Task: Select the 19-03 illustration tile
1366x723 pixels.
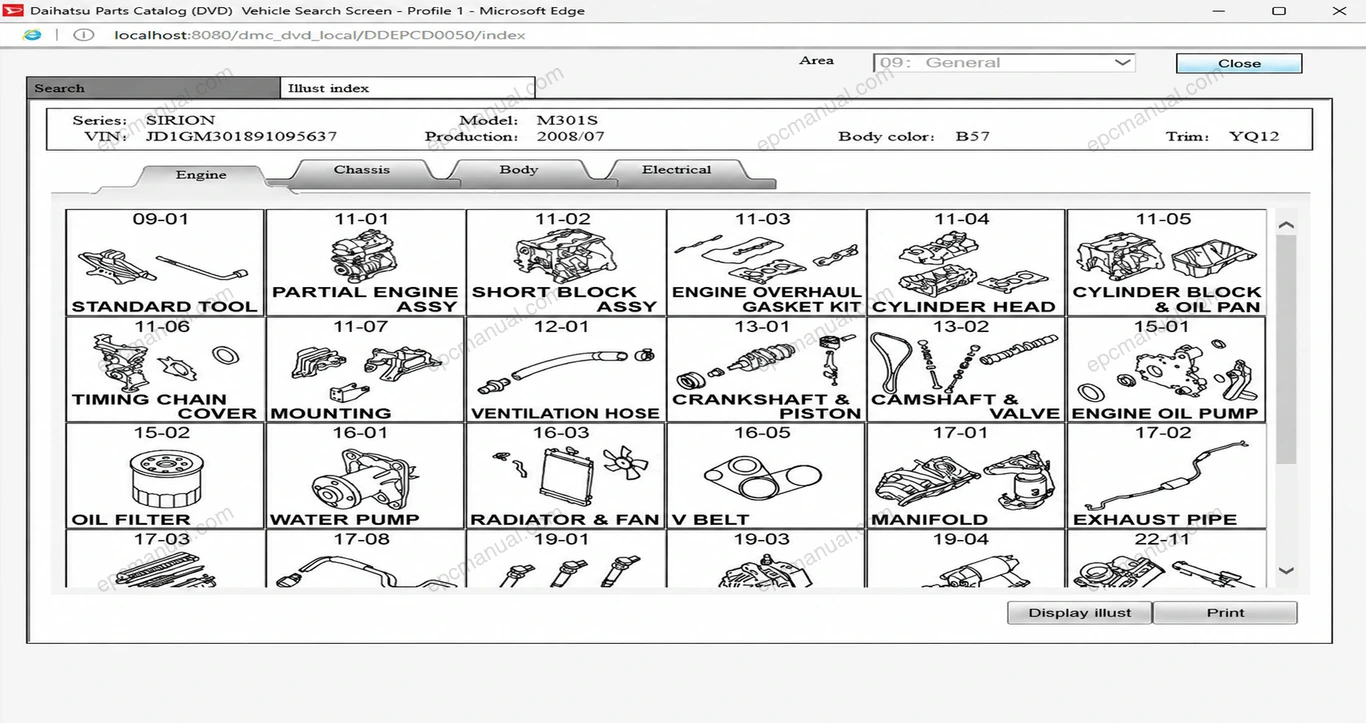Action: click(x=766, y=559)
